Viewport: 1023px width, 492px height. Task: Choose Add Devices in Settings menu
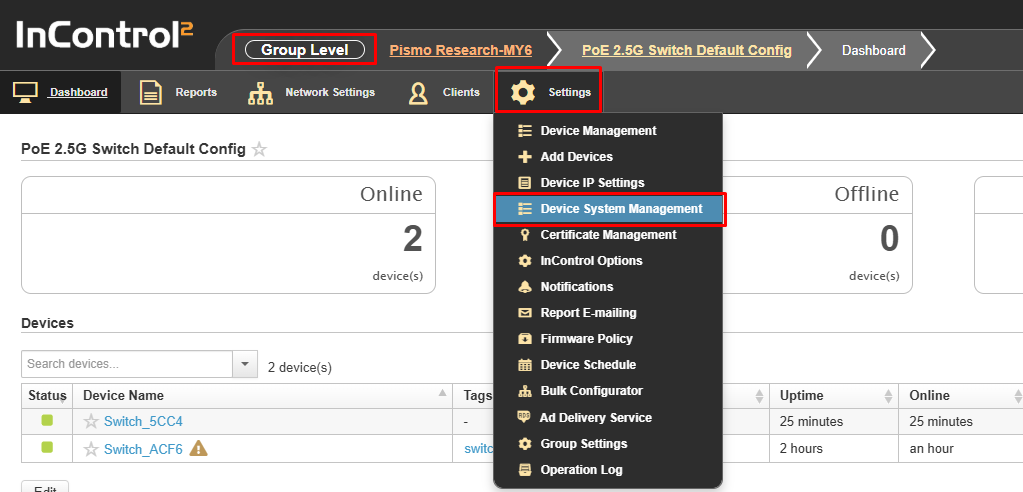pyautogui.click(x=608, y=157)
